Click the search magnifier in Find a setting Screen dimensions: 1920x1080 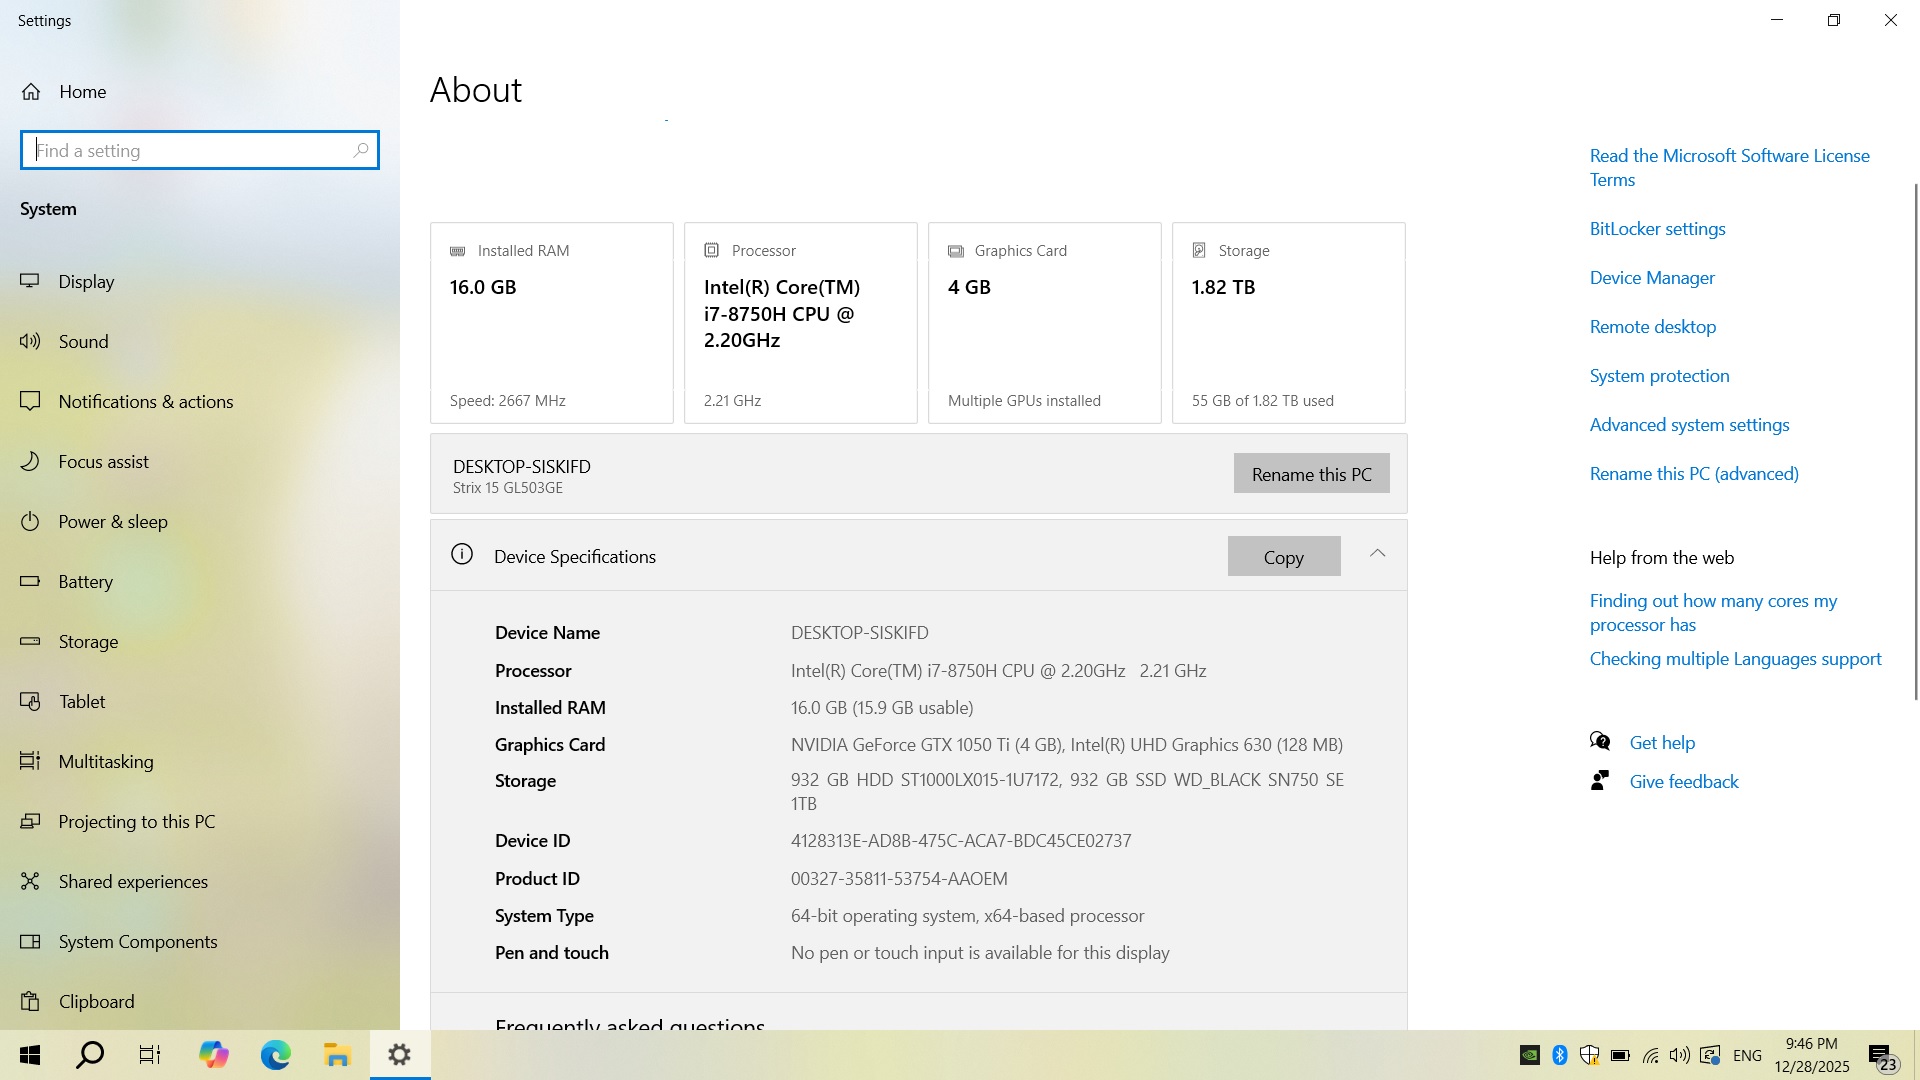pyautogui.click(x=361, y=151)
